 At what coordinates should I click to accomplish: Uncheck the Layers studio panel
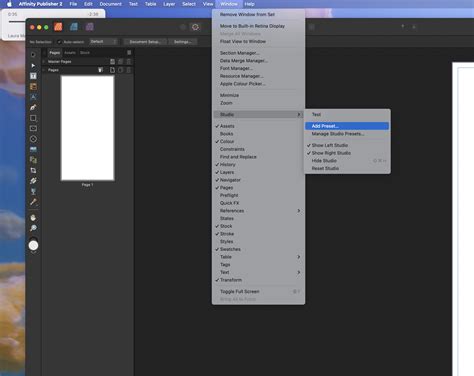click(227, 172)
